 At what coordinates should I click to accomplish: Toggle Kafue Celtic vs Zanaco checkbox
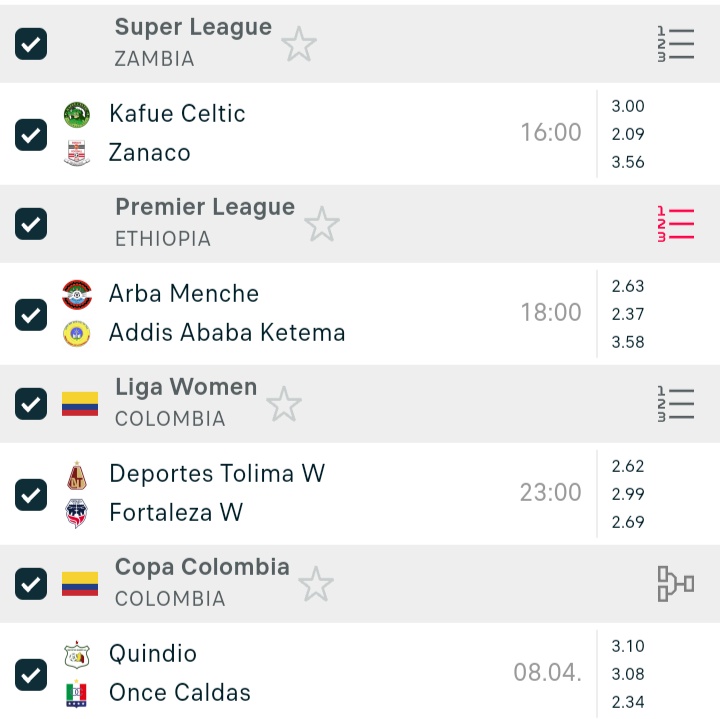31,134
